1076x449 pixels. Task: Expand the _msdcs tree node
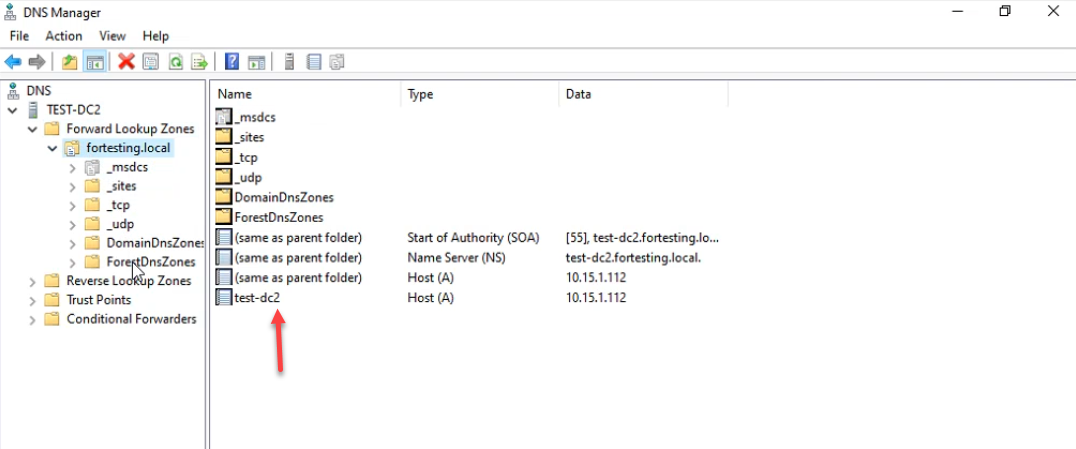(x=73, y=167)
